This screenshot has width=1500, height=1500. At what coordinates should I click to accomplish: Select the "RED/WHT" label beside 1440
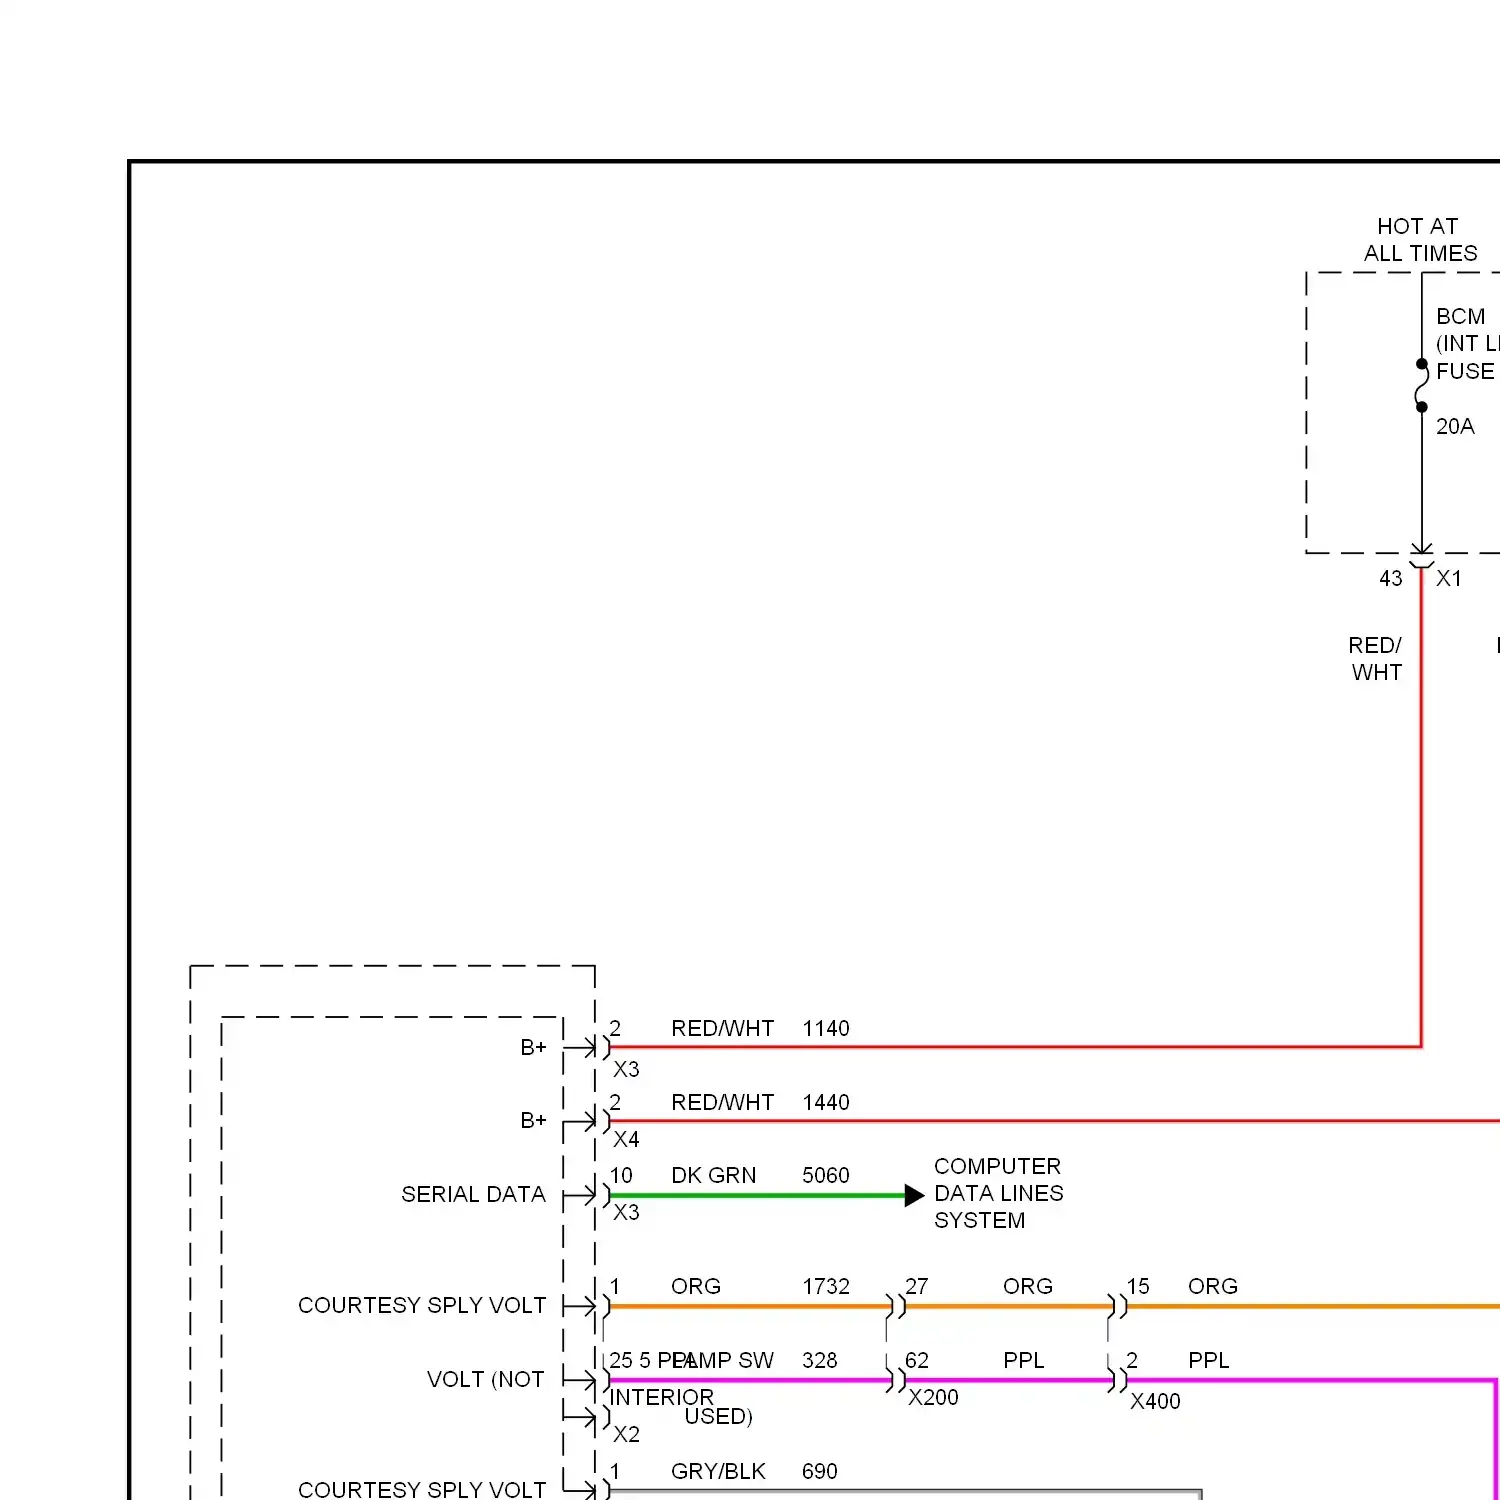722,1102
